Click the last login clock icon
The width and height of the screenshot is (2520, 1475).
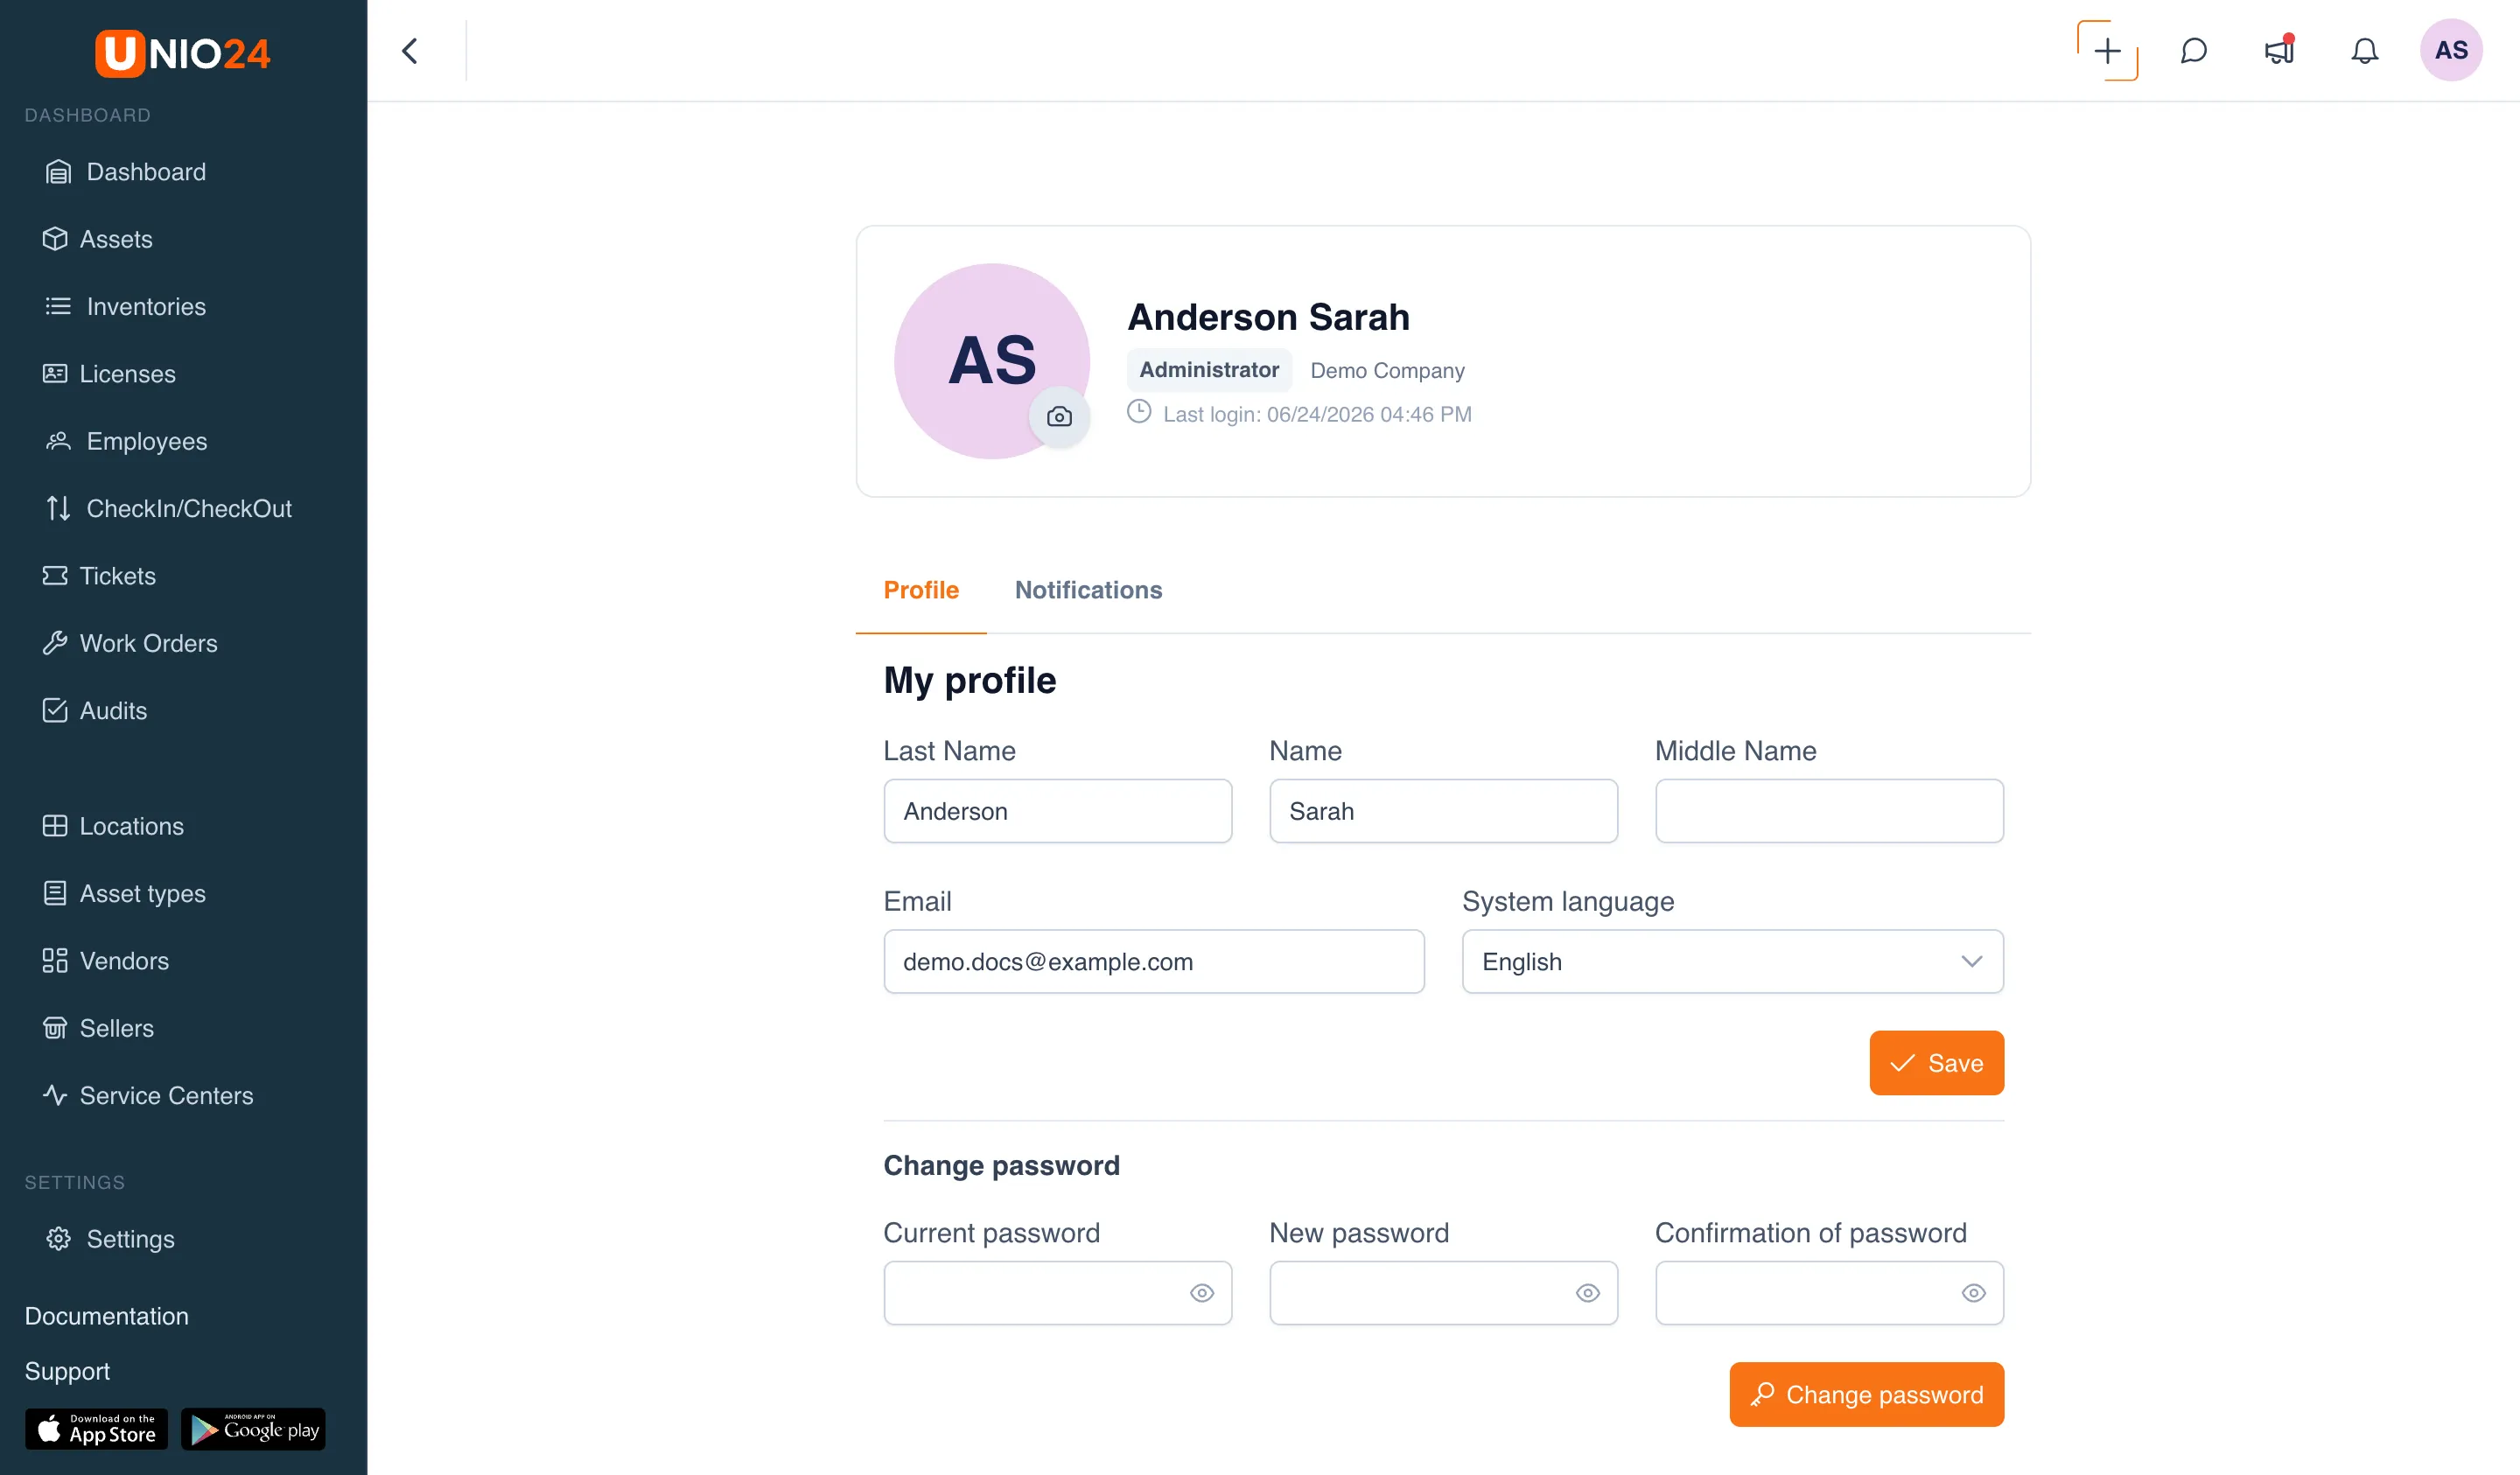coord(1139,412)
